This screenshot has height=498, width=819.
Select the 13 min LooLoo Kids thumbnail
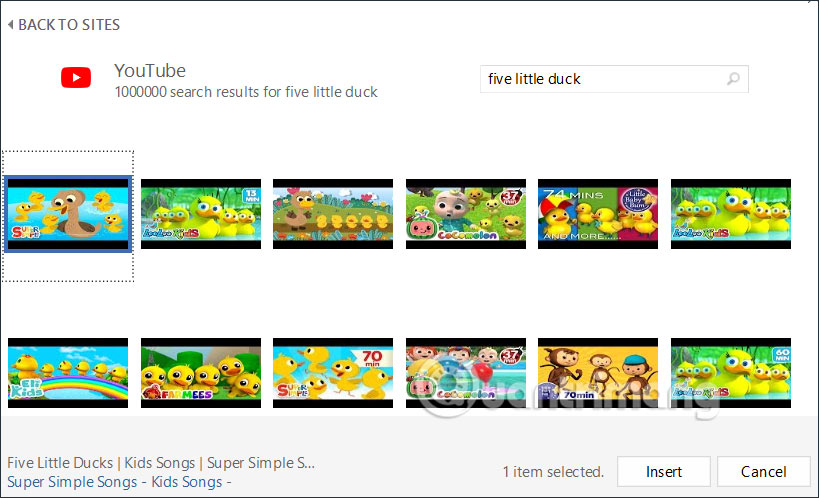tap(201, 214)
